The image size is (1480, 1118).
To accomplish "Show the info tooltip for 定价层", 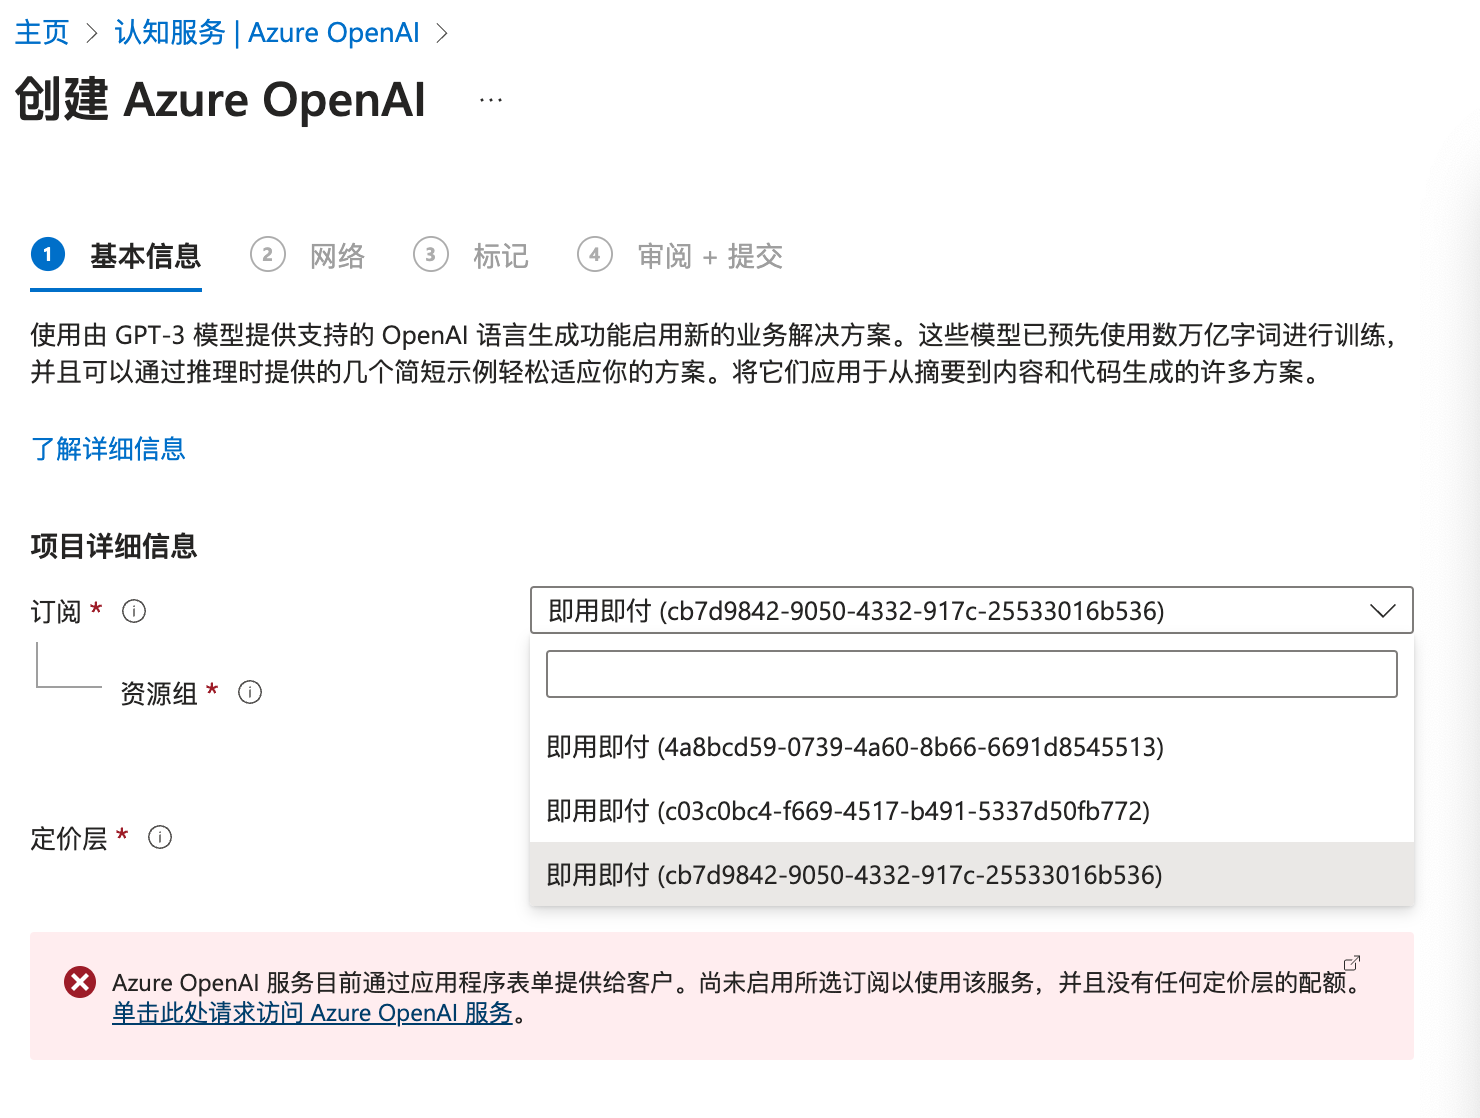I will click(x=160, y=837).
